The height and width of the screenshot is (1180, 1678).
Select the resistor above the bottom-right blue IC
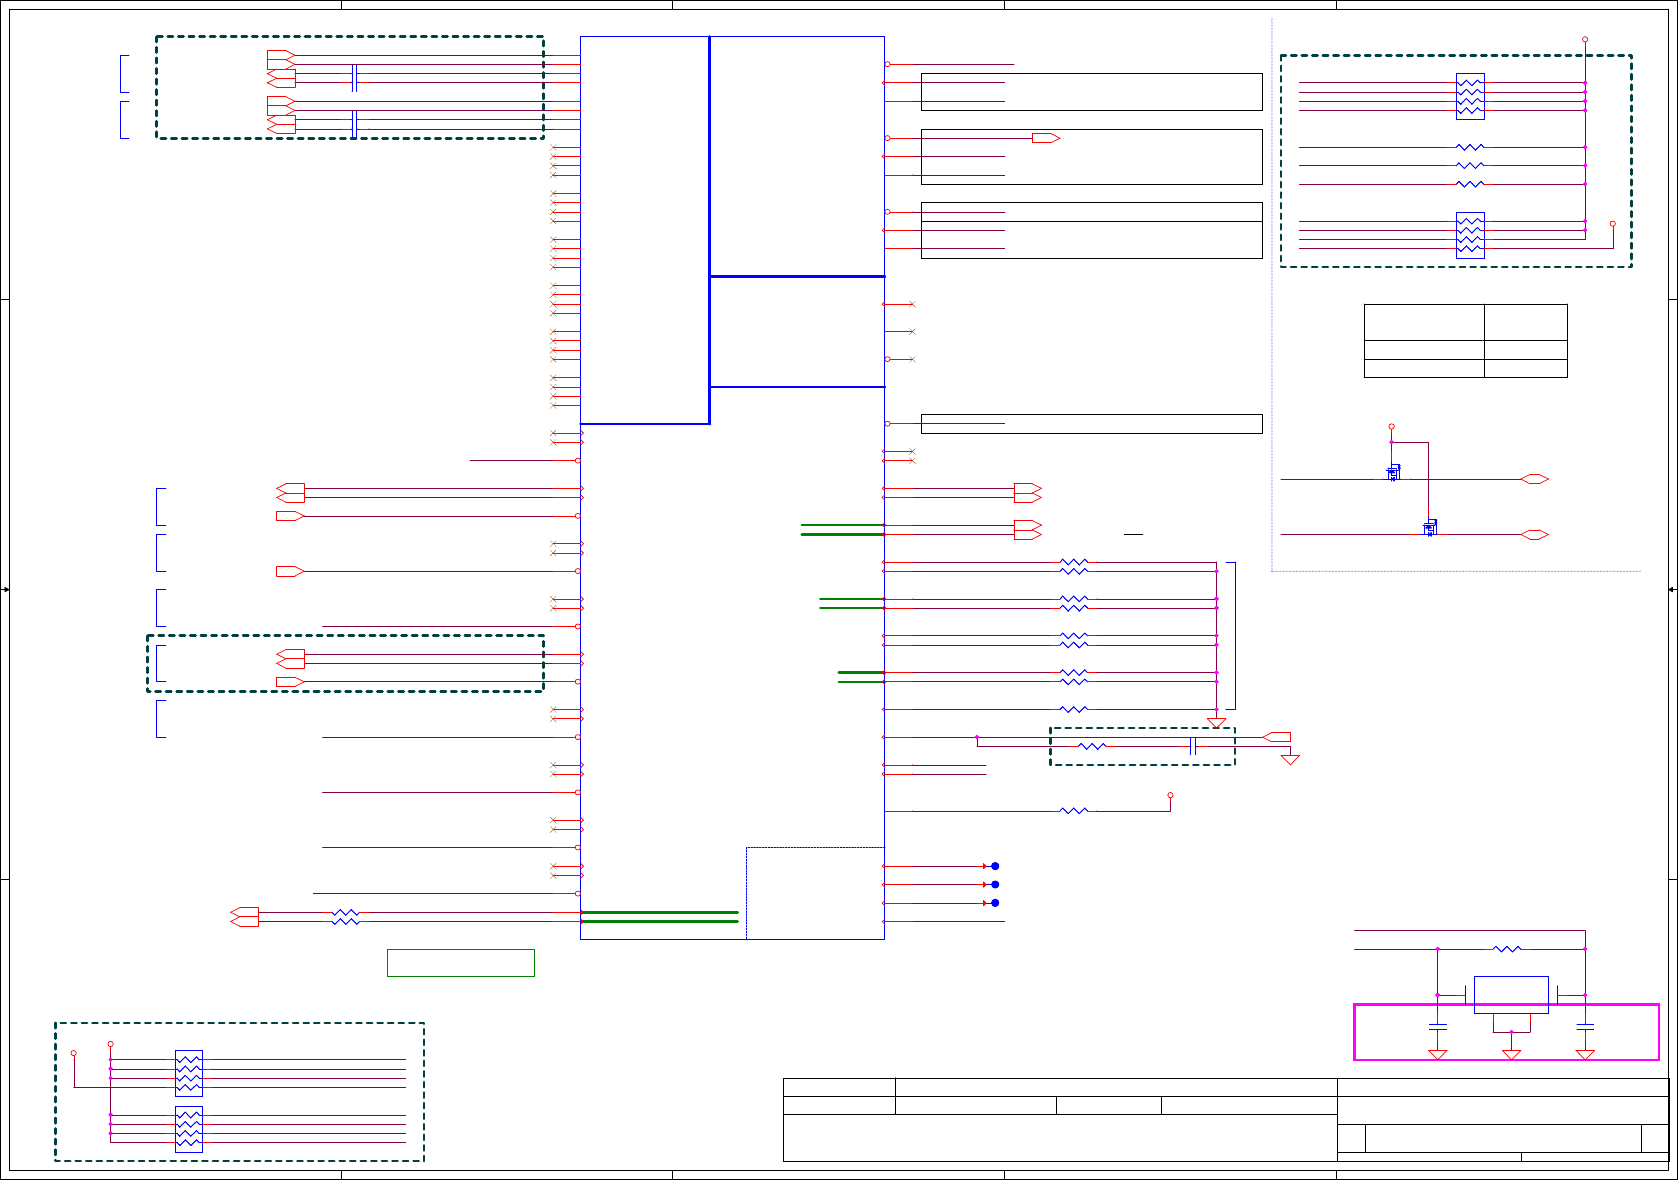[1507, 949]
